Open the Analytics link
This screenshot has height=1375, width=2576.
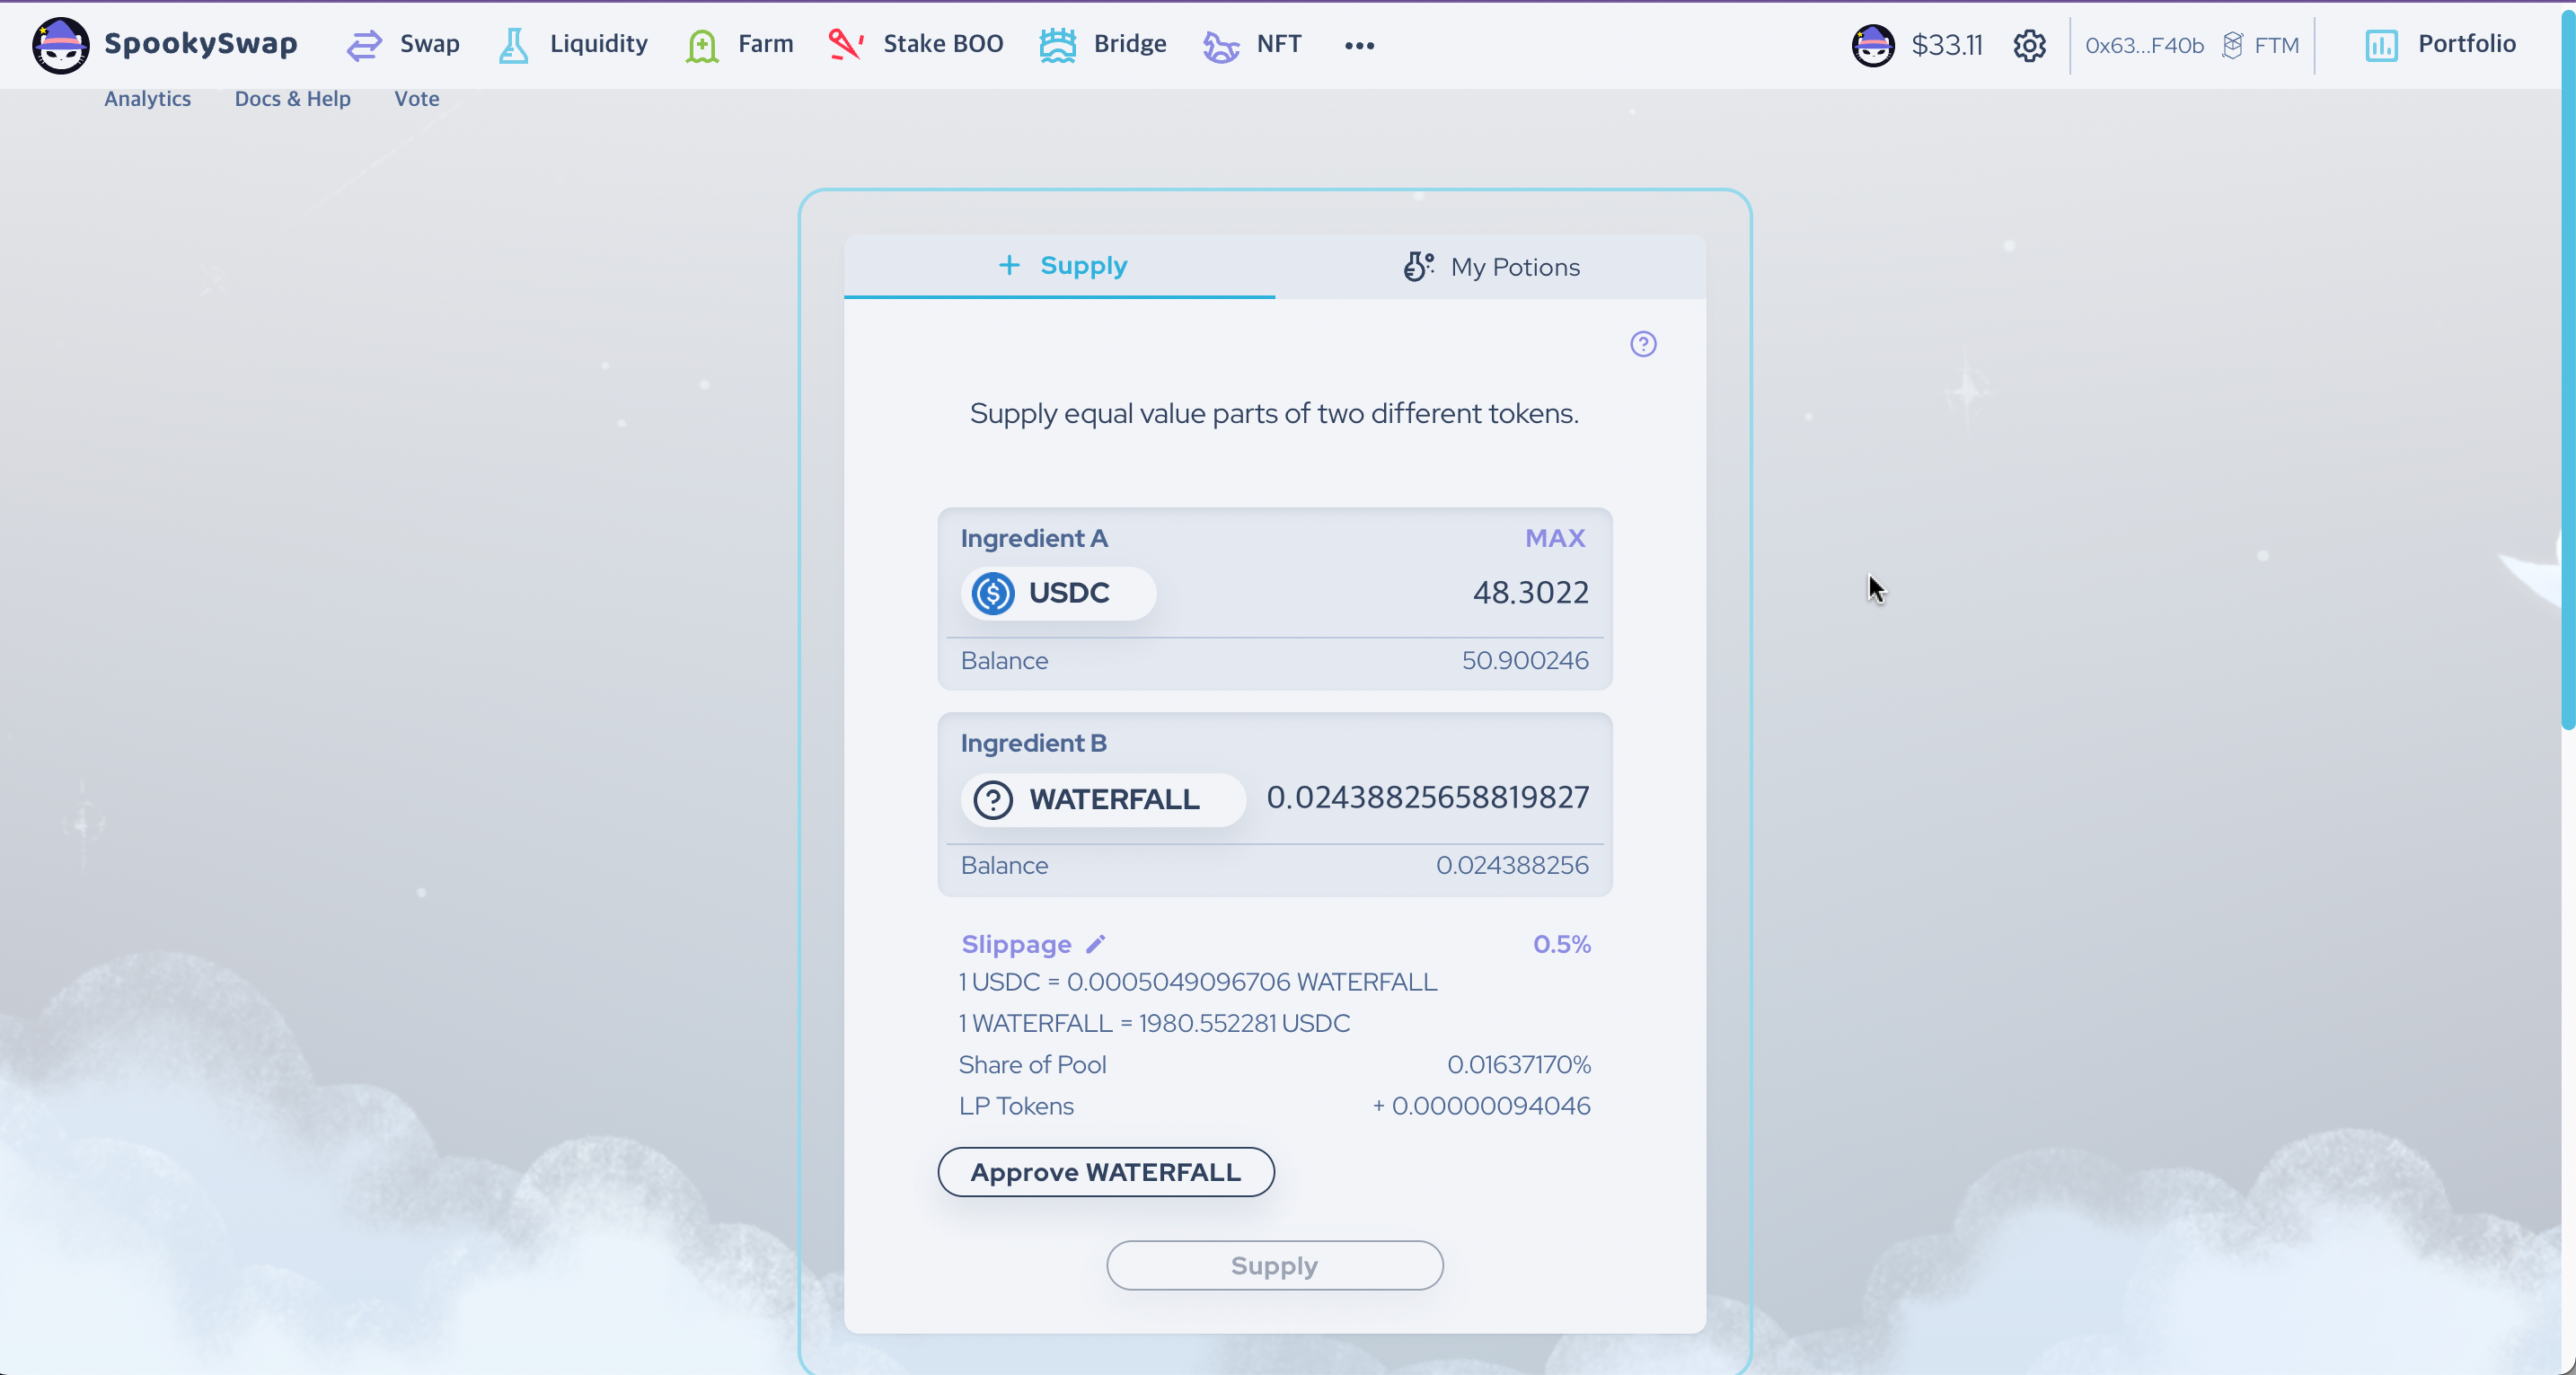pos(147,99)
